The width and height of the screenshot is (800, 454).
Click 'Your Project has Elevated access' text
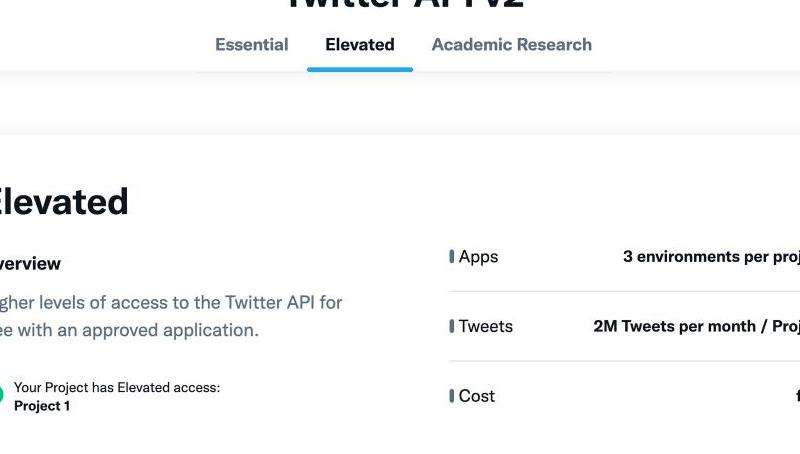(x=117, y=388)
